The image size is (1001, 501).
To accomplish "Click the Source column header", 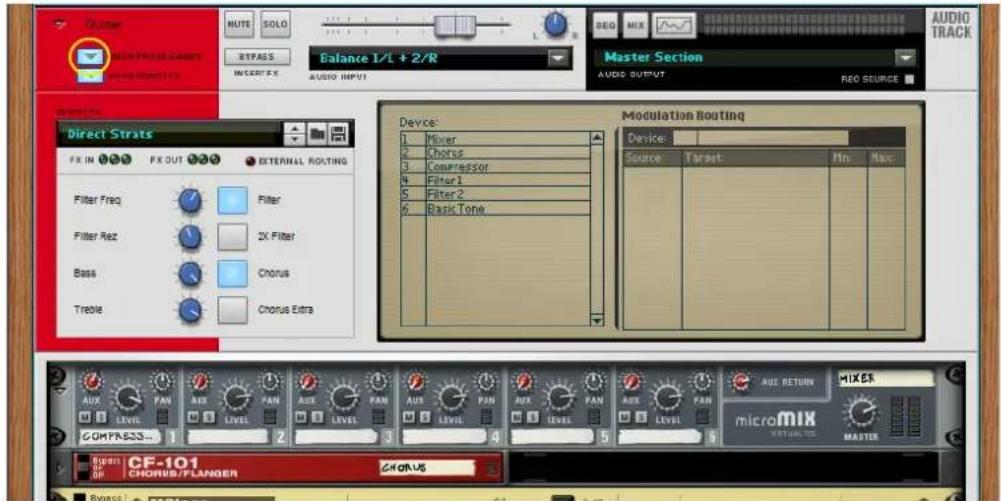I will (652, 158).
